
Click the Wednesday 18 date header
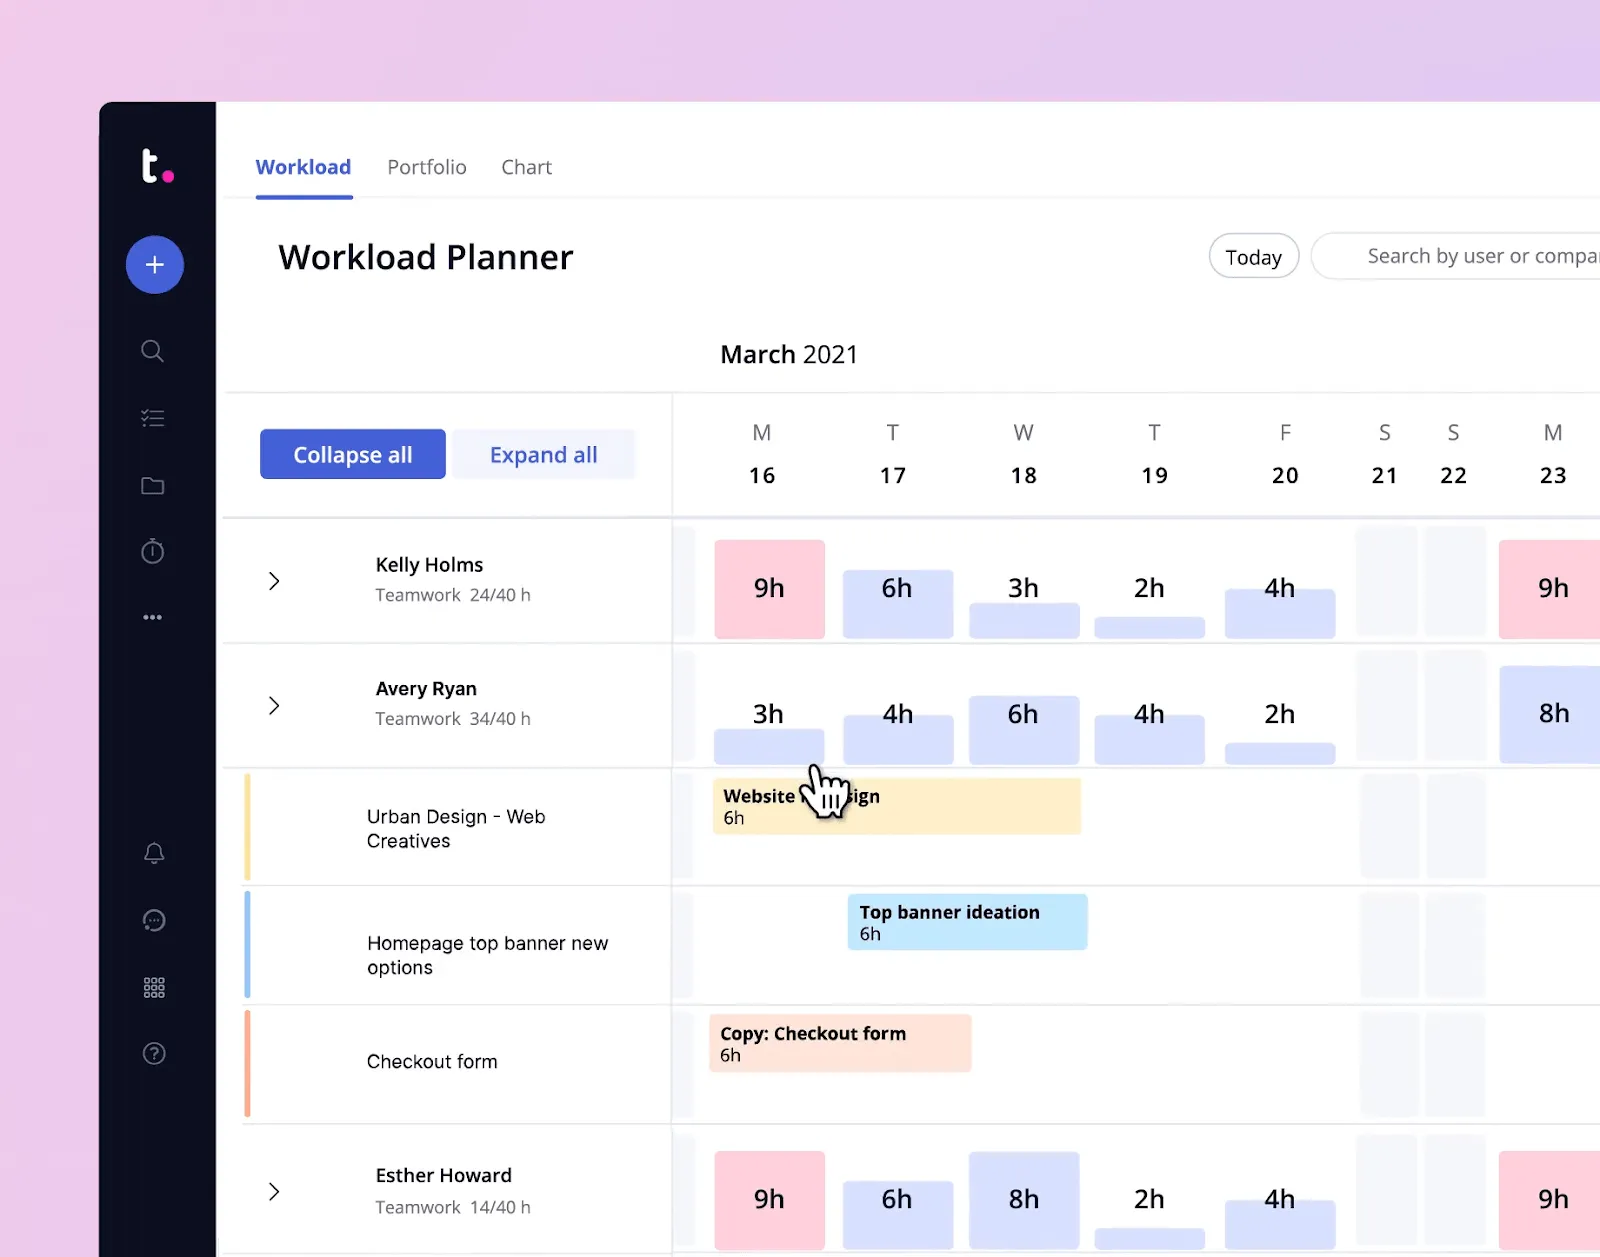(x=1023, y=454)
